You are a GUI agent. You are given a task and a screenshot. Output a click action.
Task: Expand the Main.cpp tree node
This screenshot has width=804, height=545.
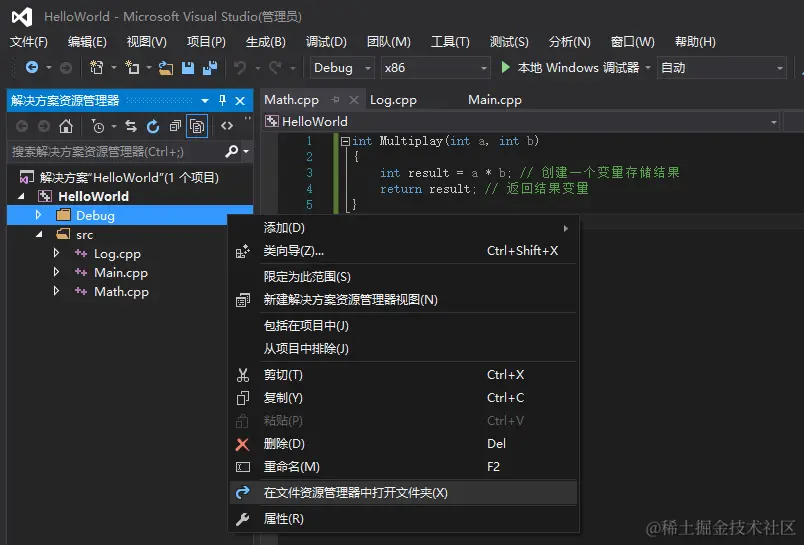tap(56, 272)
